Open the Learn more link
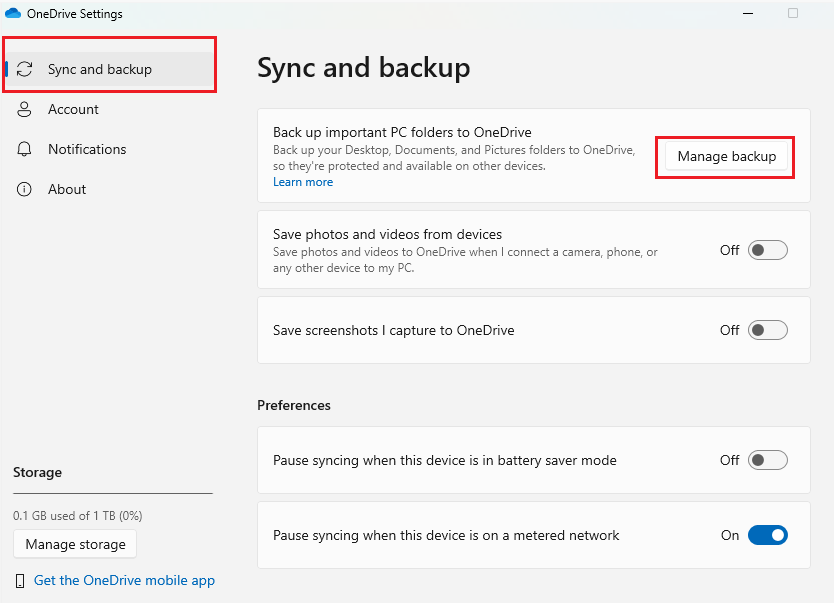This screenshot has width=834, height=603. [303, 182]
